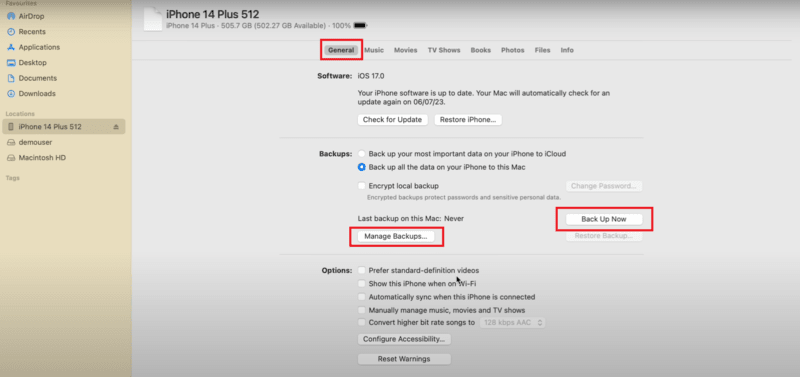Switch to the Files tab
Image resolution: width=800 pixels, height=377 pixels.
coord(542,50)
